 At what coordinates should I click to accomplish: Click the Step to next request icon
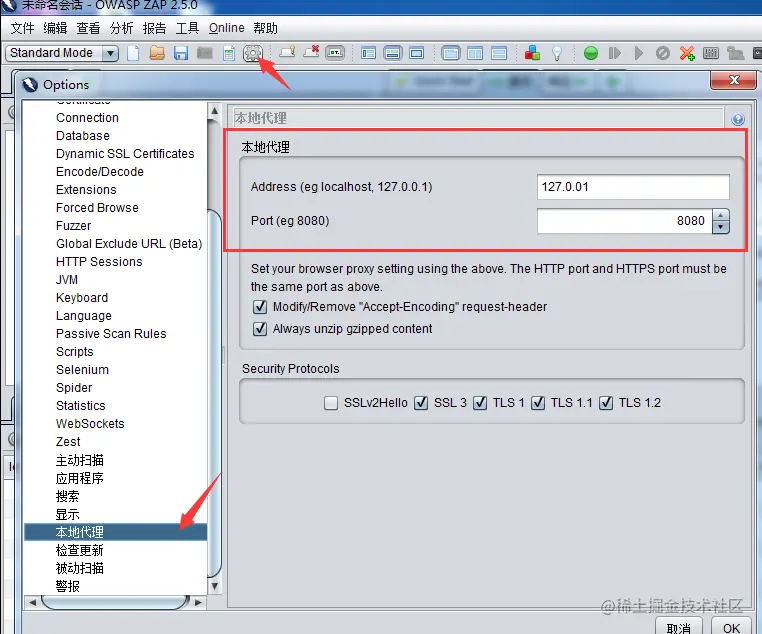coord(615,53)
